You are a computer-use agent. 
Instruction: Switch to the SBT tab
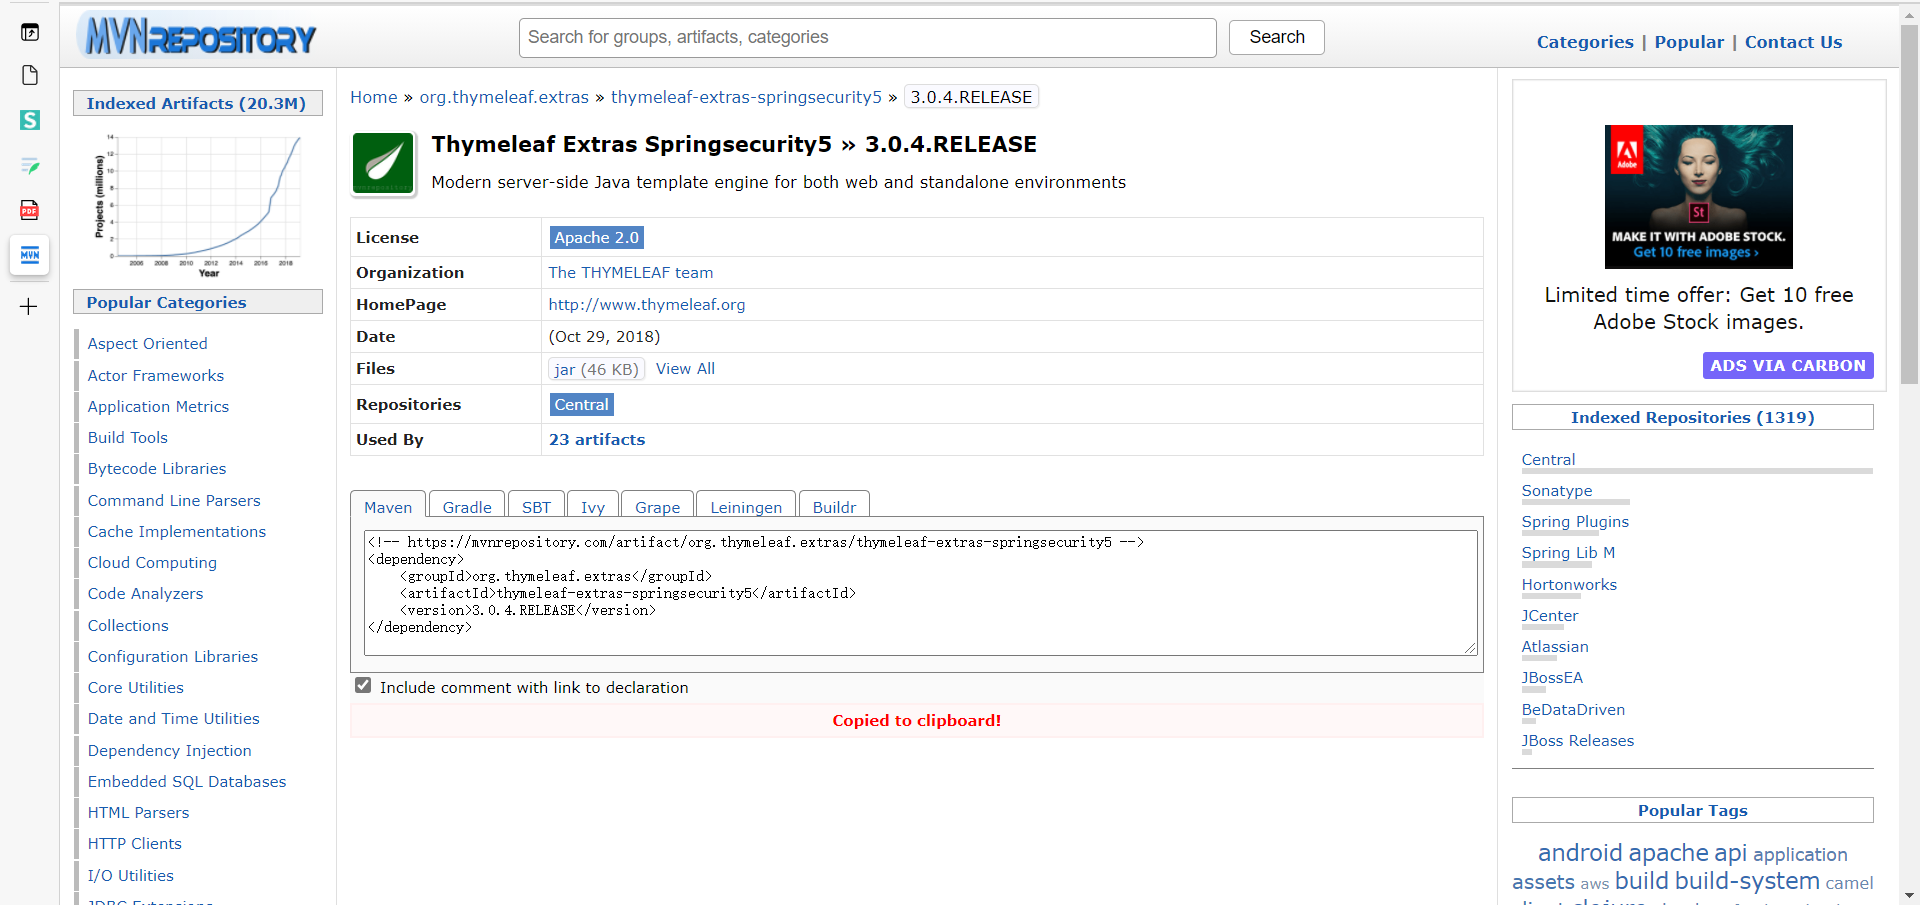[x=536, y=507]
